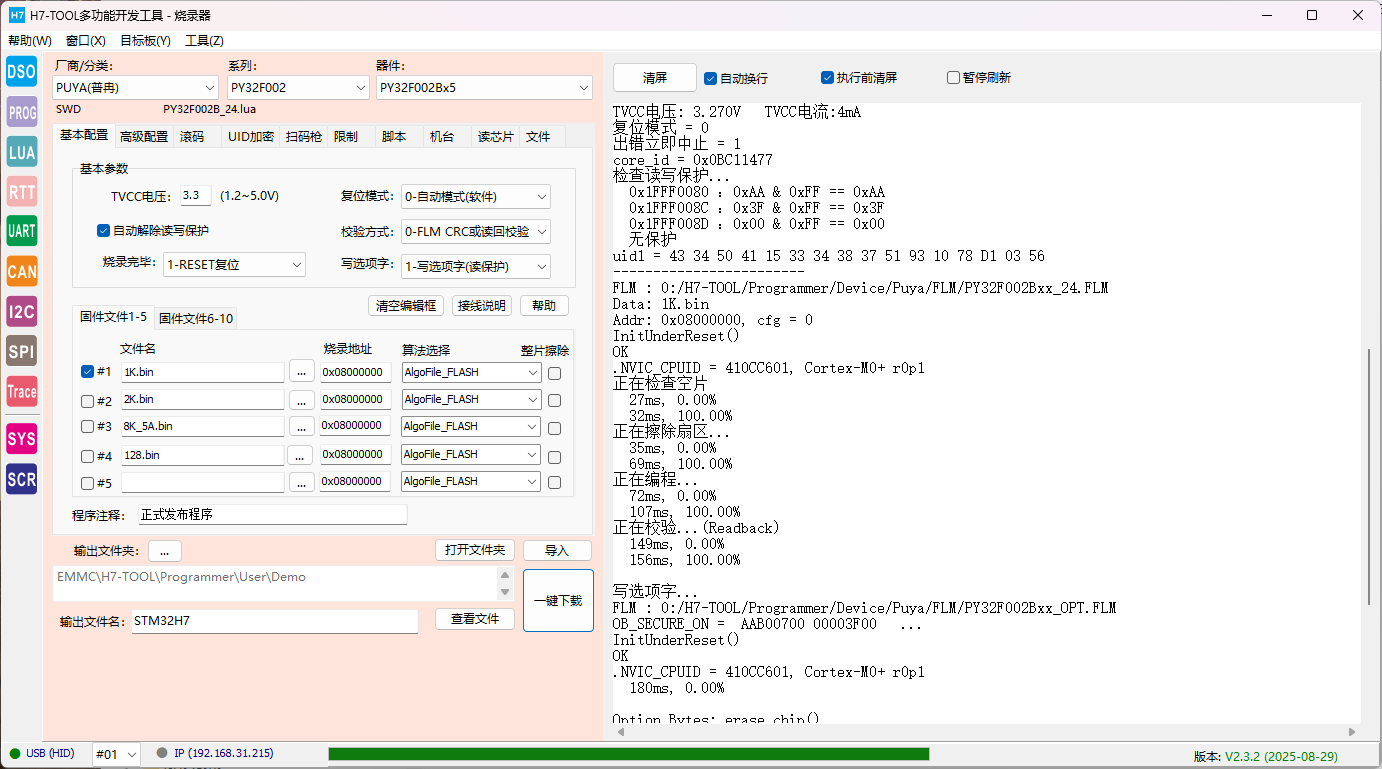Click the log horizontal scrollbar
The image size is (1382, 769).
coord(988,733)
